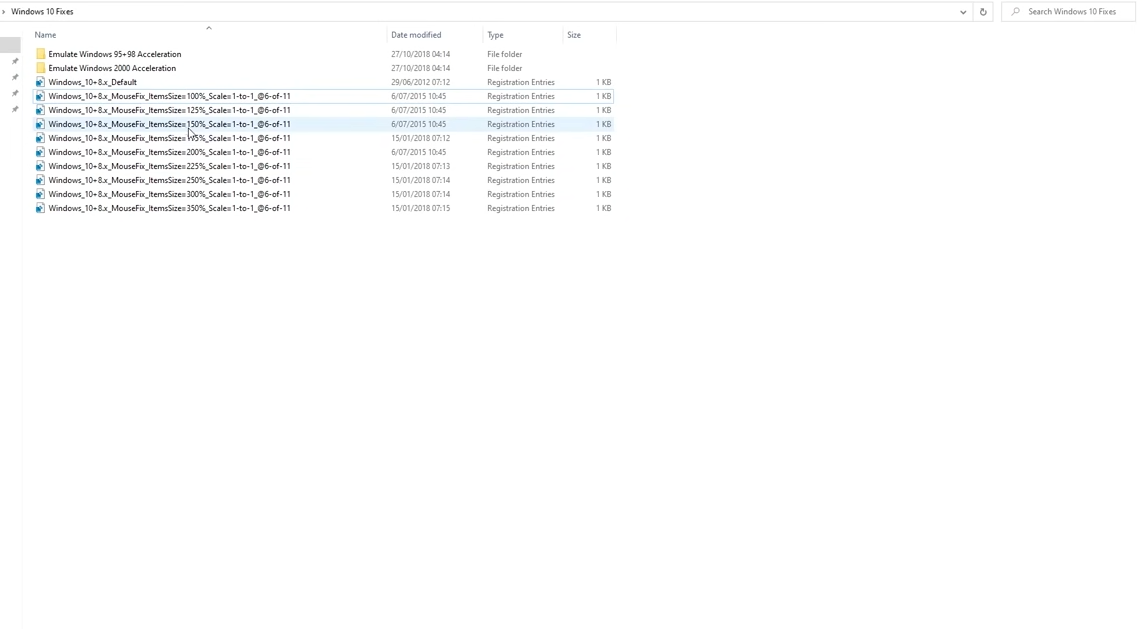
Task: Select the MouseFix ItemsSize=250% file name
Action: [170, 180]
